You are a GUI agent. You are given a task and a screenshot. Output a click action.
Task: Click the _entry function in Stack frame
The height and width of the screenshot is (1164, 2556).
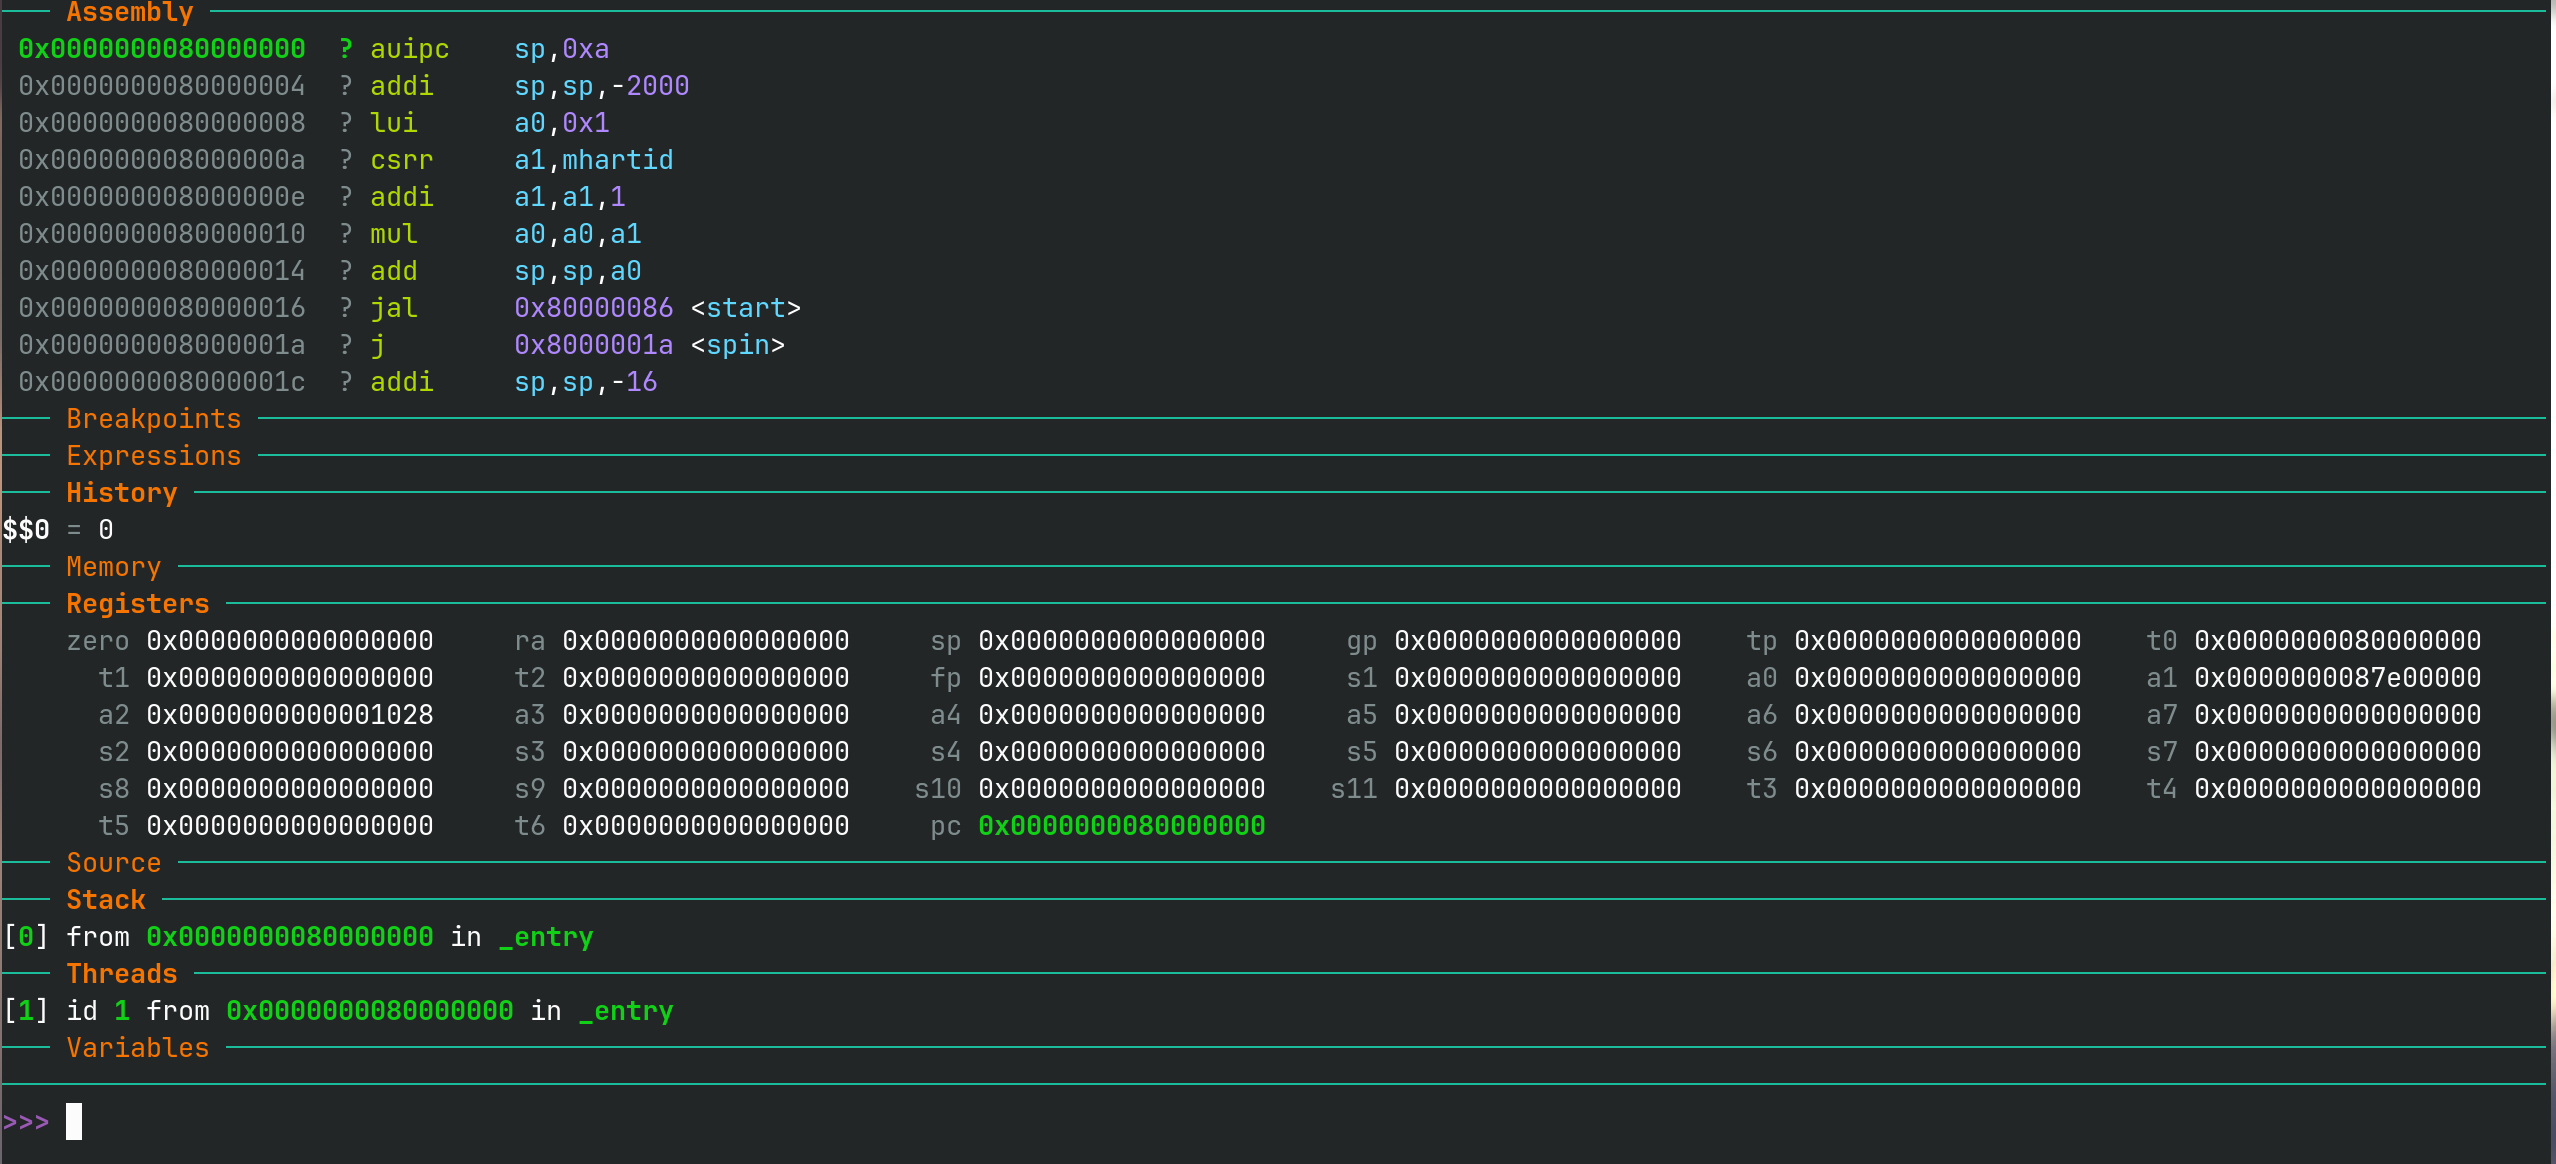[546, 937]
